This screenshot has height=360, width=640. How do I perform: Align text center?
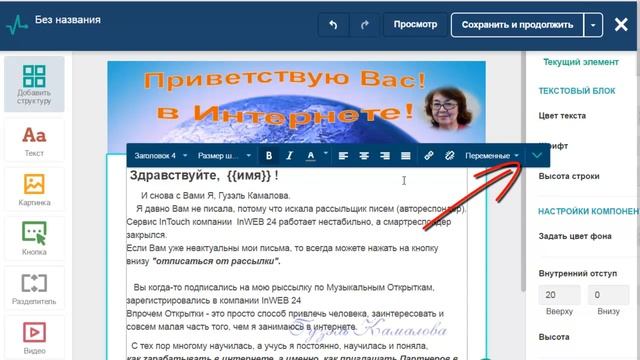click(x=364, y=156)
